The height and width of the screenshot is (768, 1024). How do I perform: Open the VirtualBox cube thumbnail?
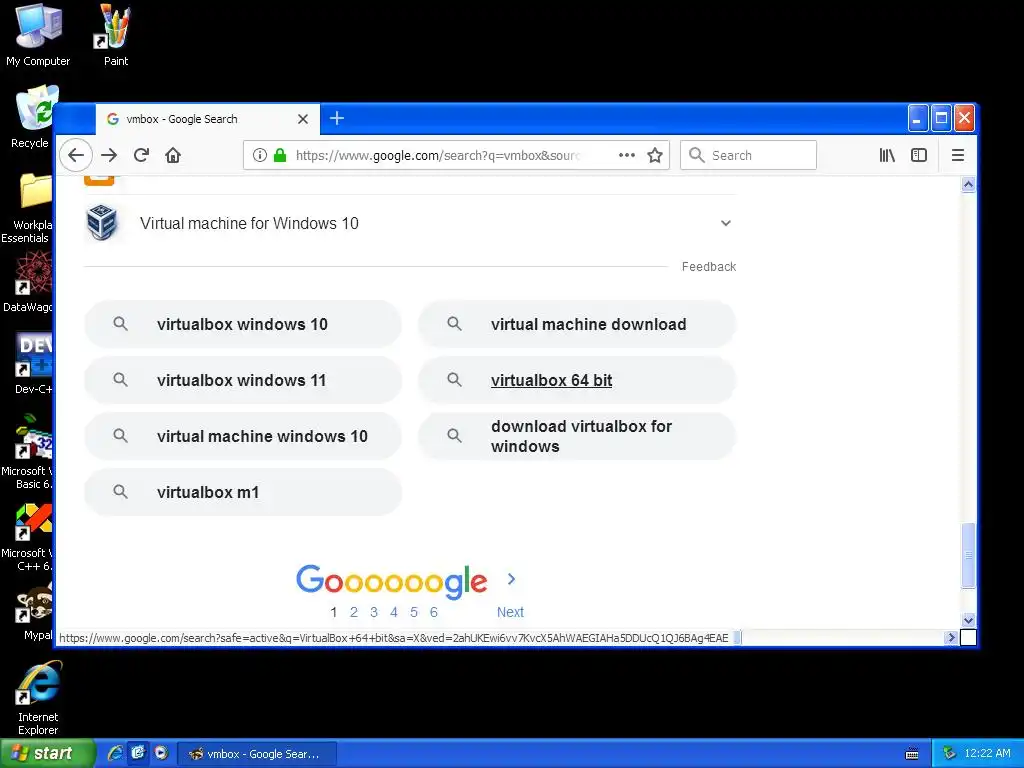pos(102,223)
